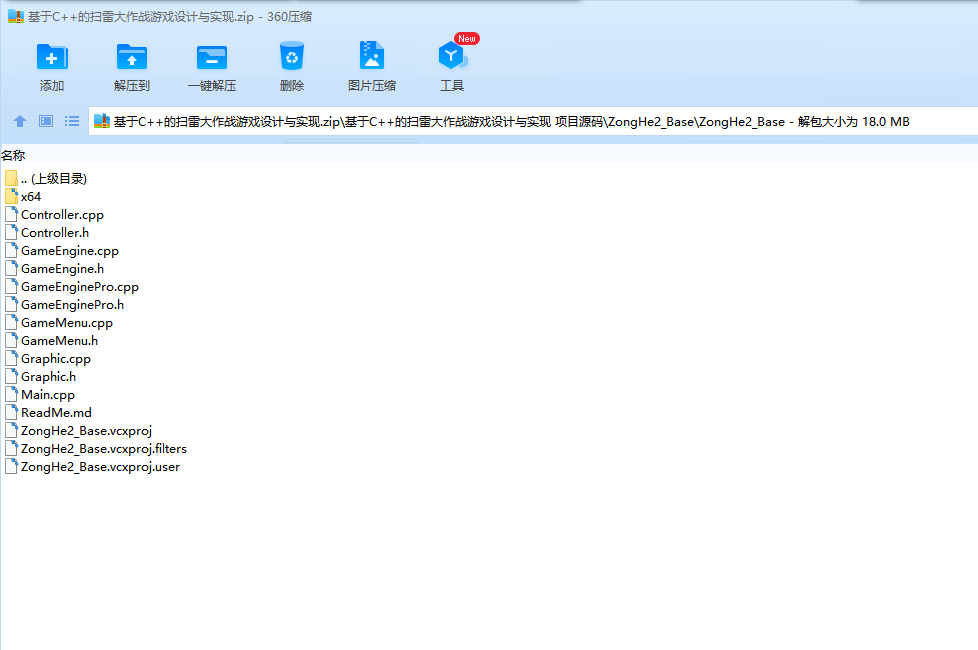Click the file icon beside ZongHe2_Base.vcxproj.filters
Screen dimensions: 978x650
(x=11, y=448)
